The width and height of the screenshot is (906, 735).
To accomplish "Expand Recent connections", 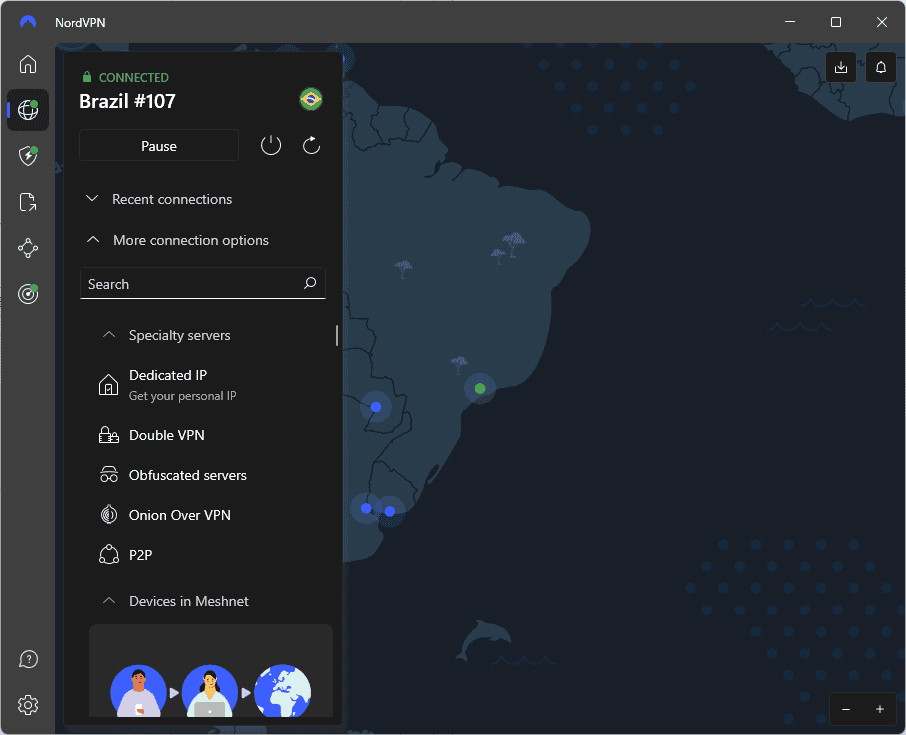I will pyautogui.click(x=159, y=199).
